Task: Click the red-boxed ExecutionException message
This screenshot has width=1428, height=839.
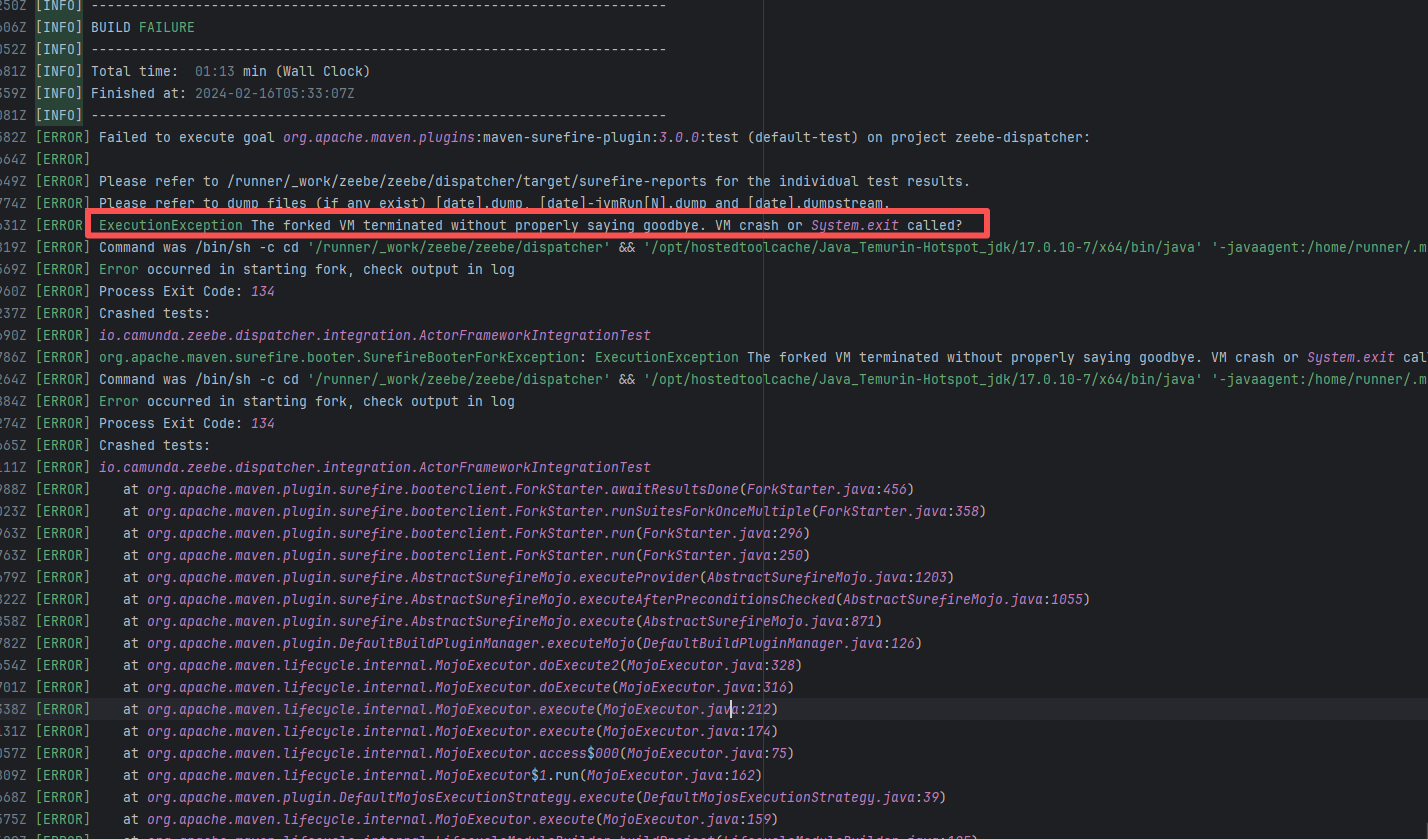Action: click(x=530, y=225)
